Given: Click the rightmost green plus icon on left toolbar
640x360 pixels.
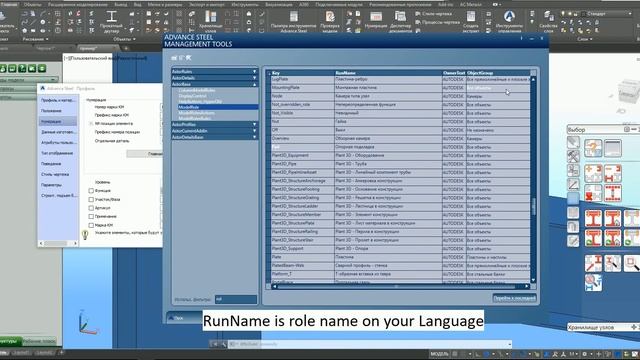Looking at the screenshot, I should [42, 68].
